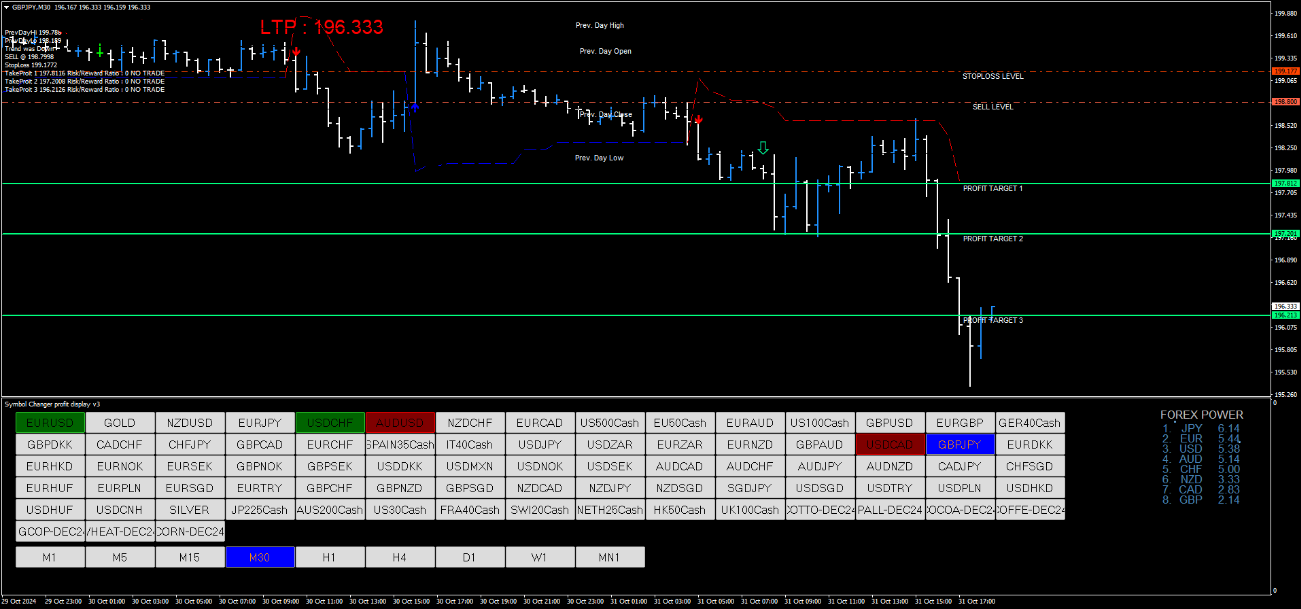Choose the D1 daily timeframe
The image size is (1301, 609).
[470, 557]
